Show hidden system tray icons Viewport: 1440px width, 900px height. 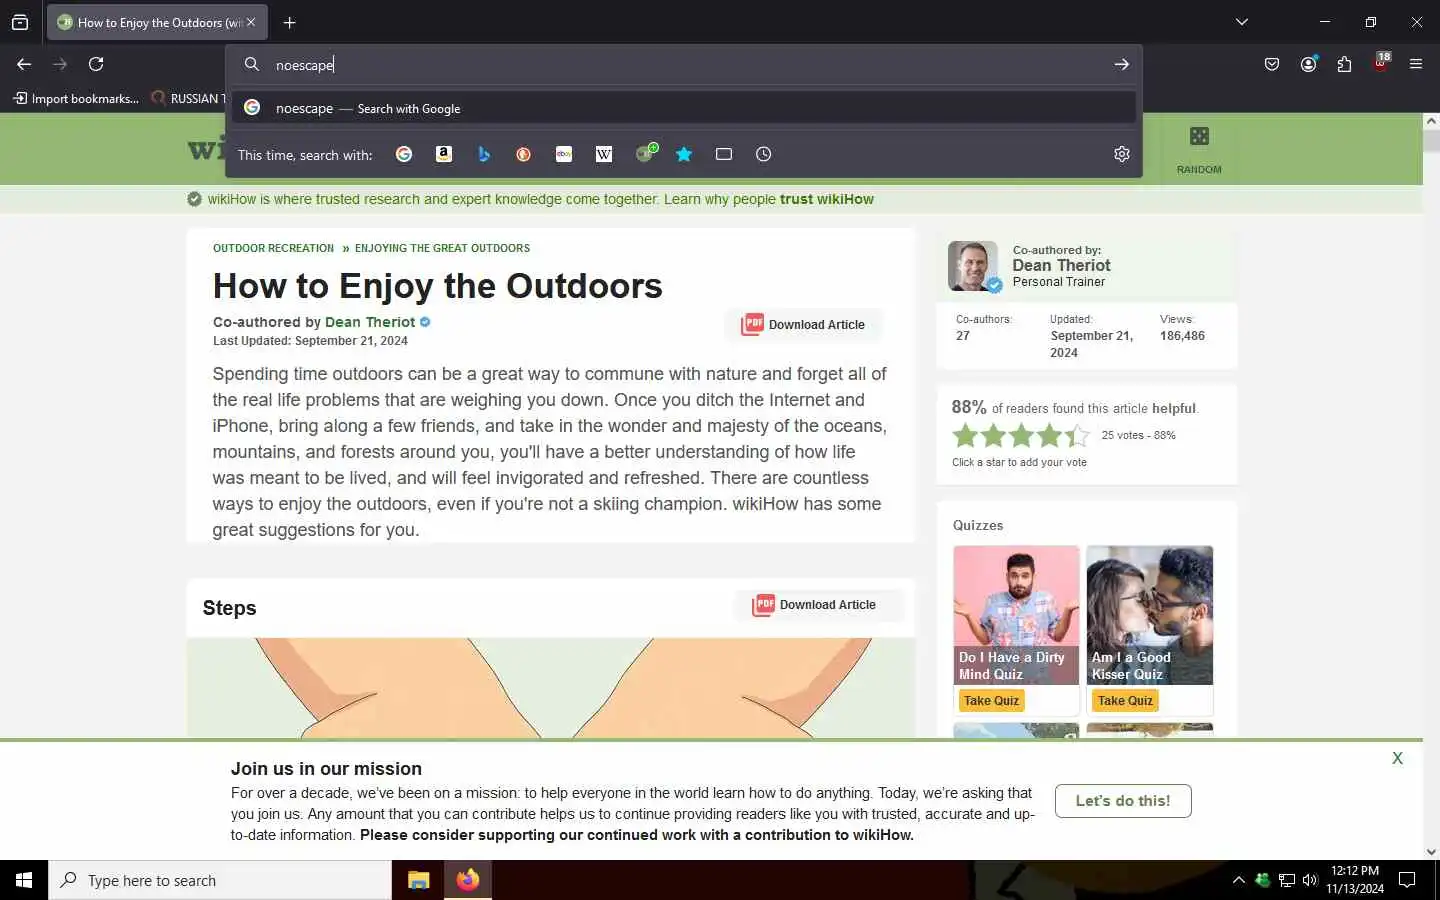click(x=1239, y=880)
